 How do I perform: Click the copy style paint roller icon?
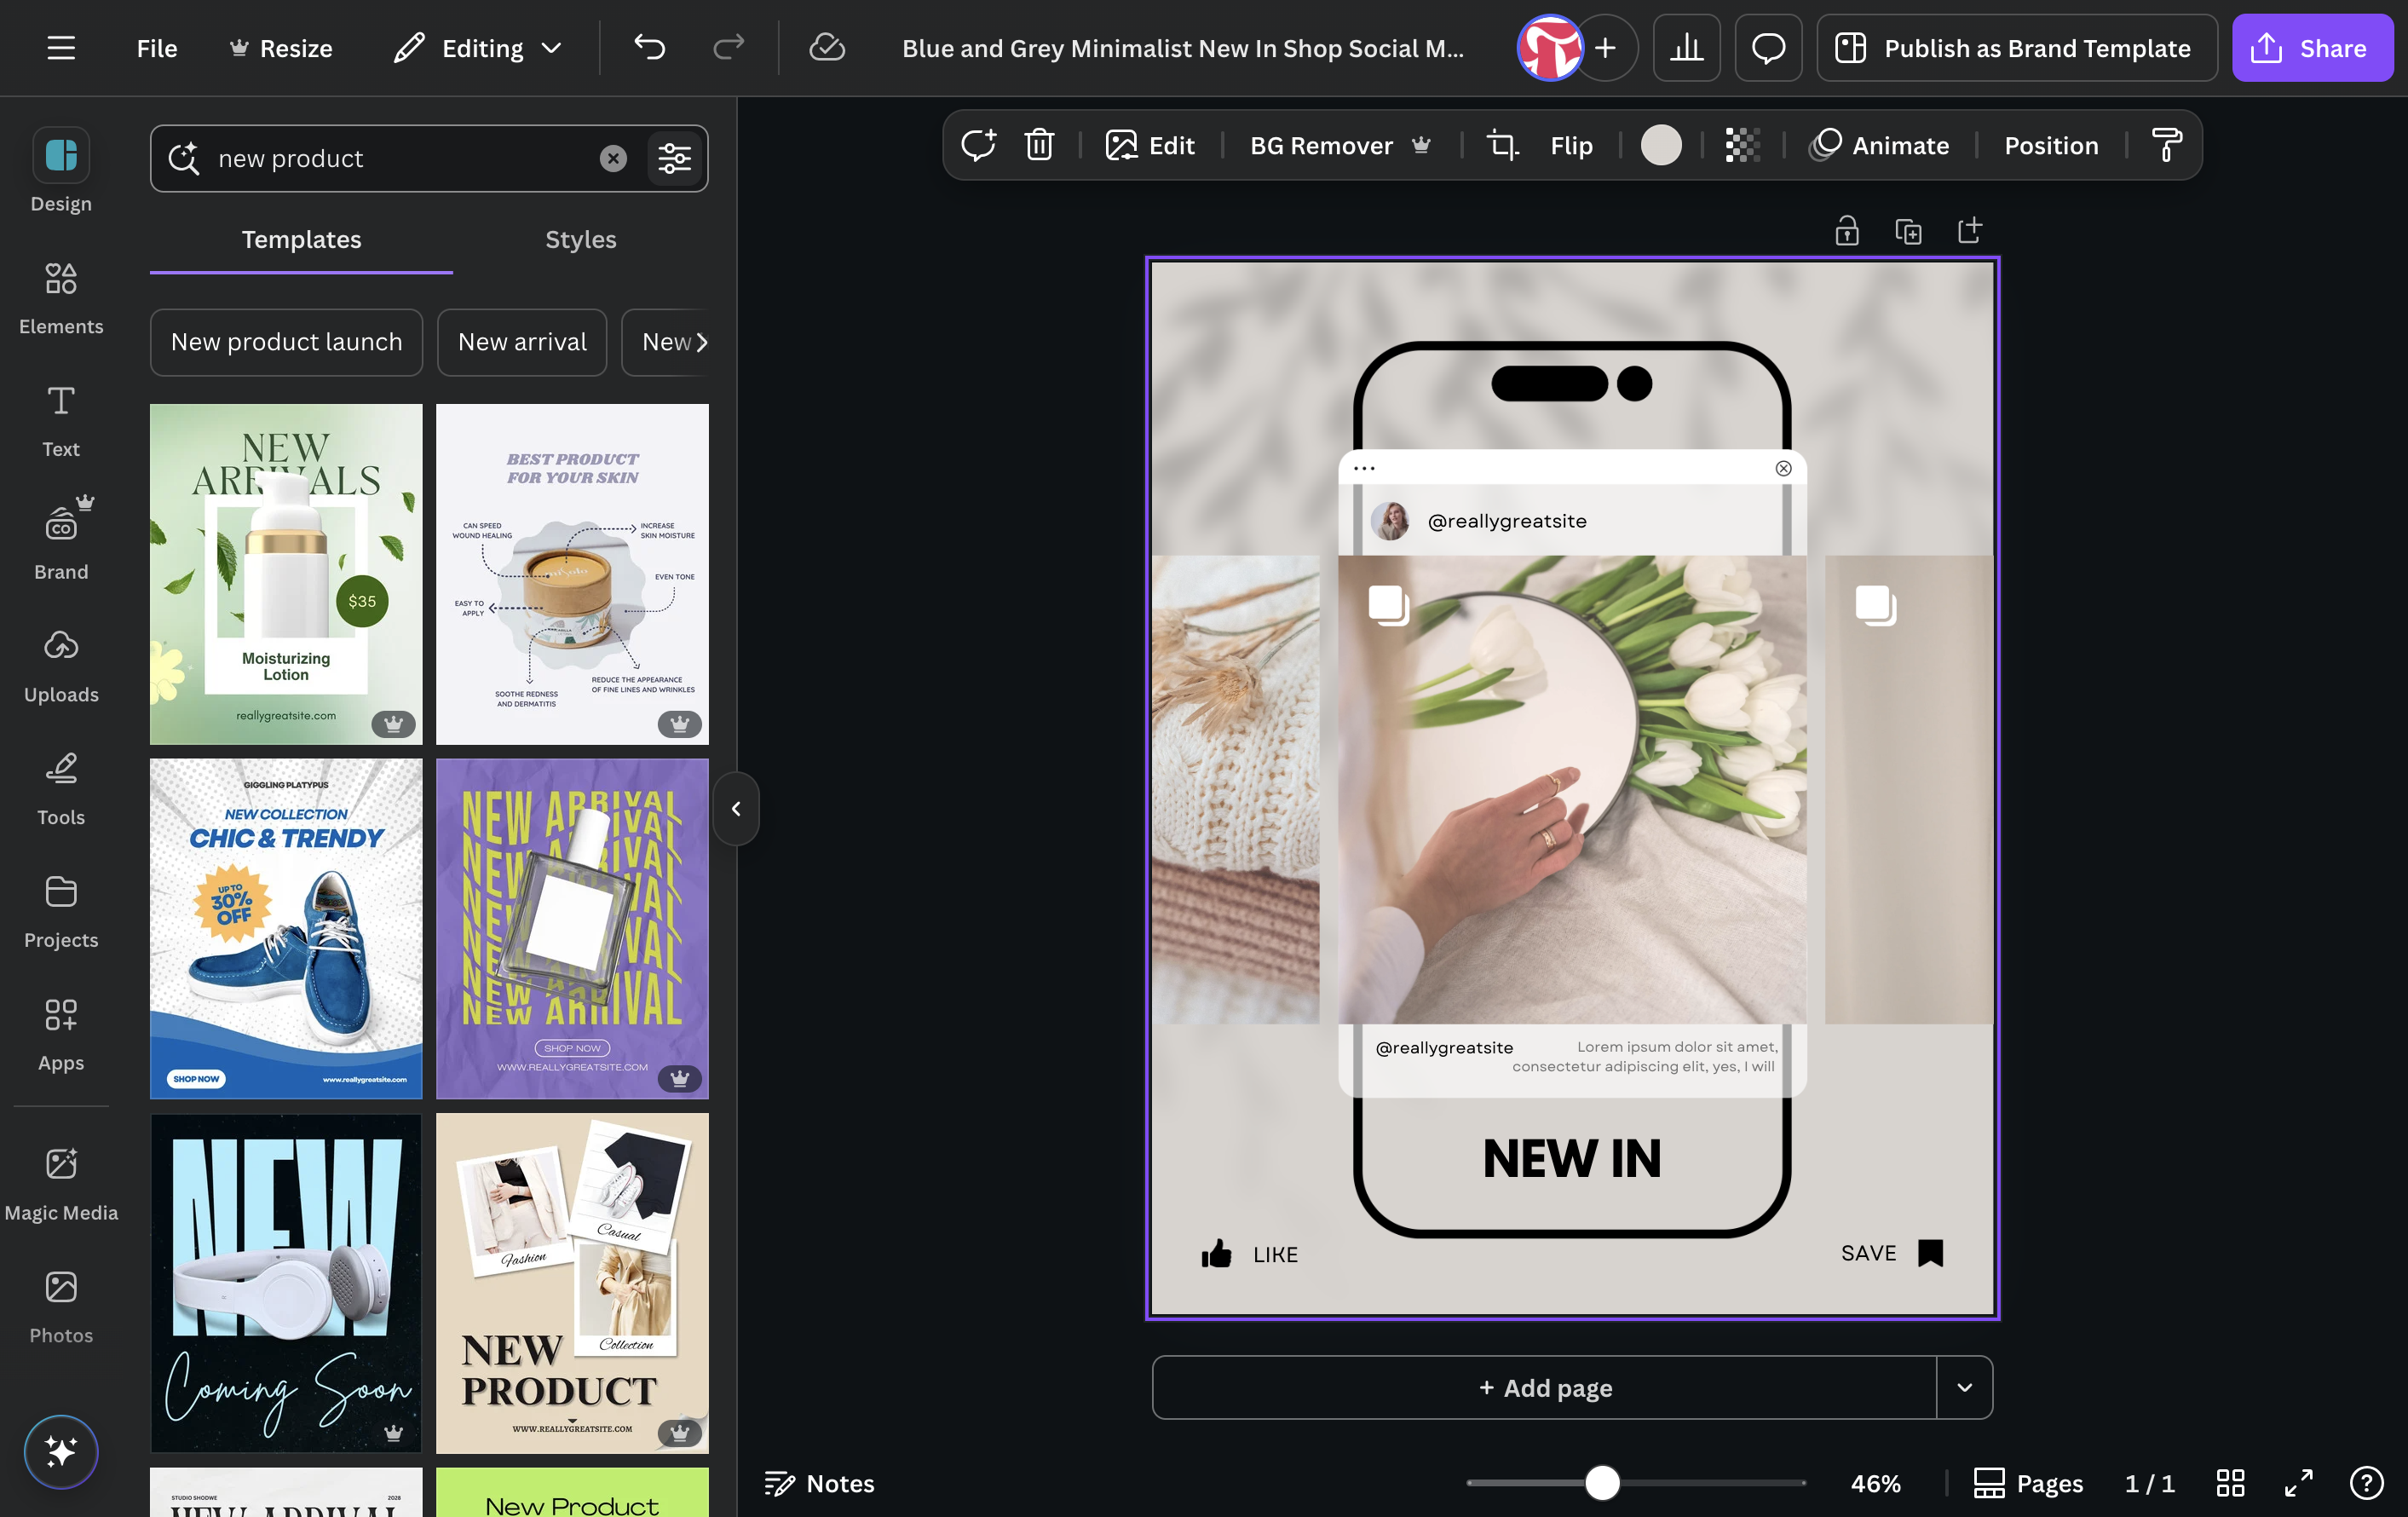coord(2166,145)
